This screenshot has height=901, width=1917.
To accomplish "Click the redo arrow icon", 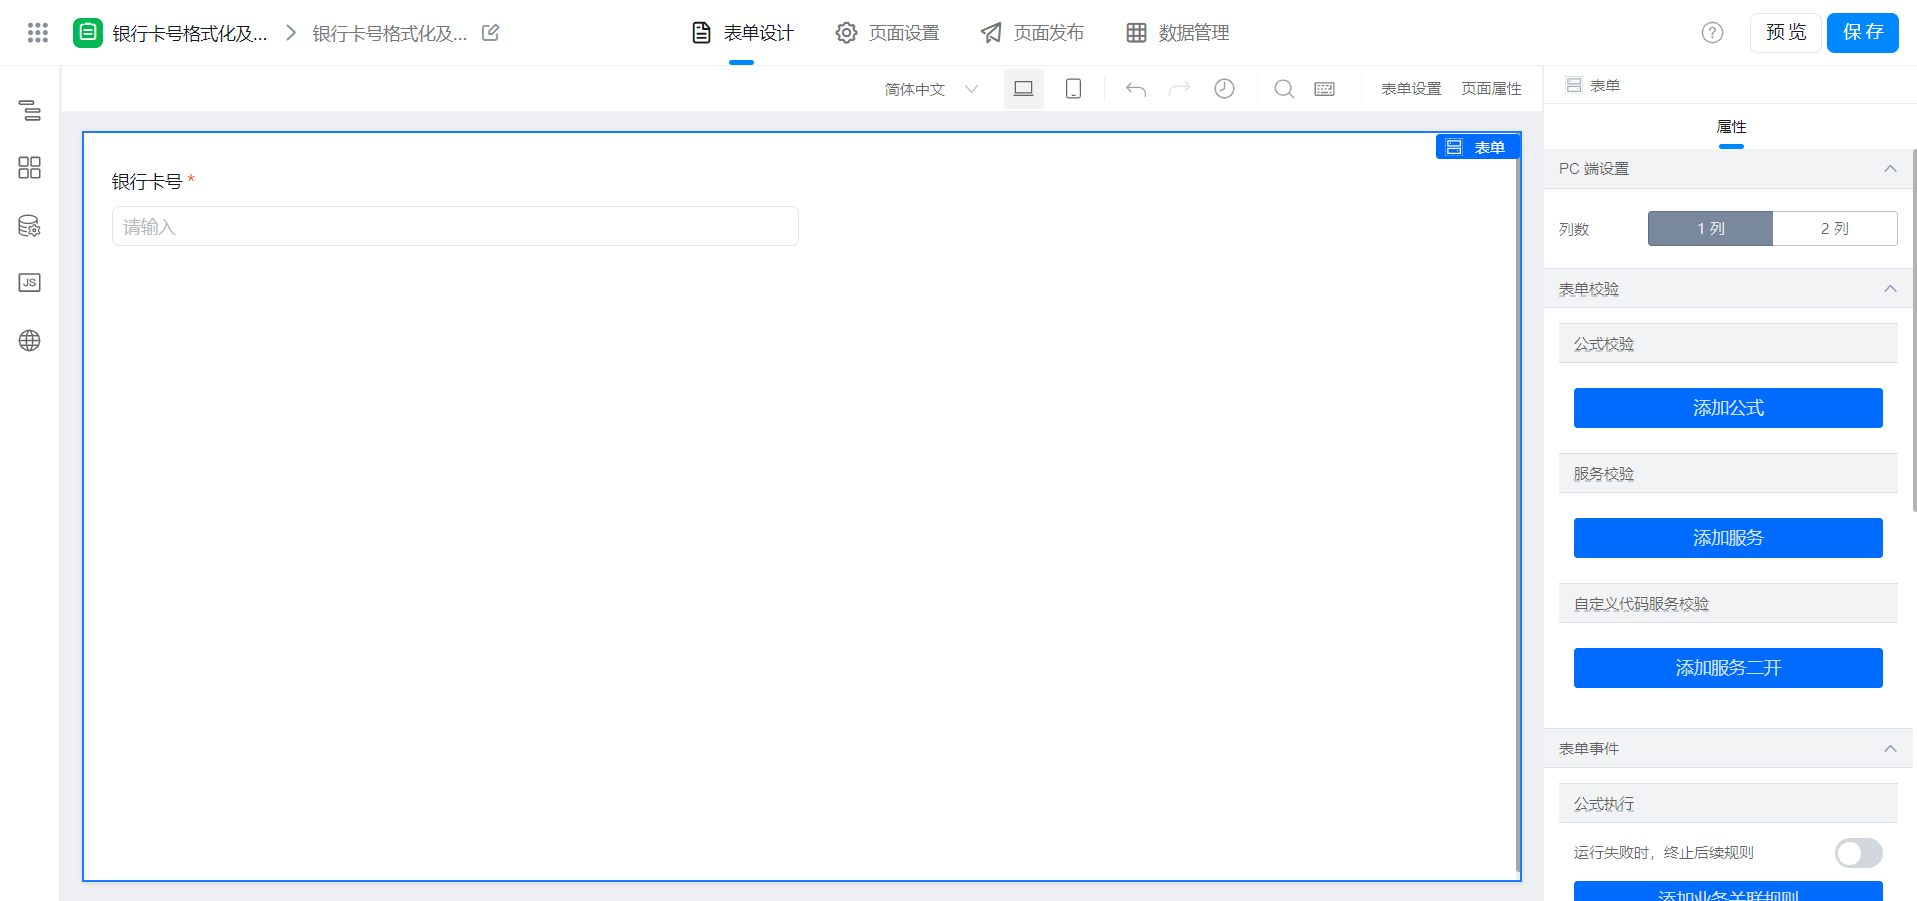I will pyautogui.click(x=1180, y=89).
